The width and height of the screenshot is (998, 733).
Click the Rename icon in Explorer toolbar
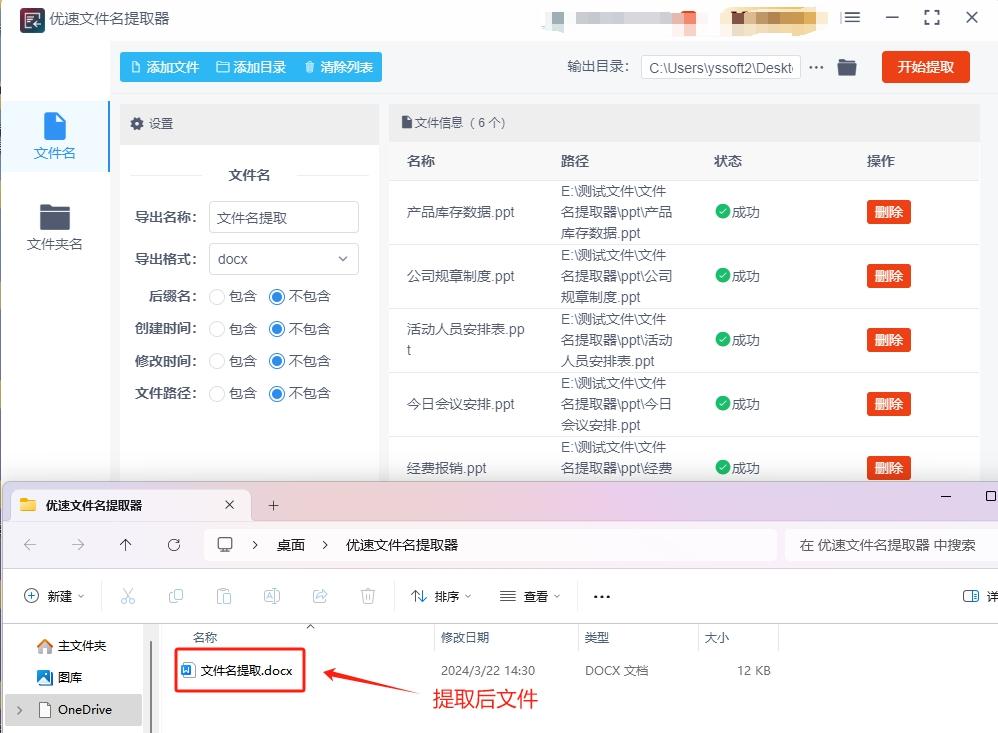(x=271, y=596)
